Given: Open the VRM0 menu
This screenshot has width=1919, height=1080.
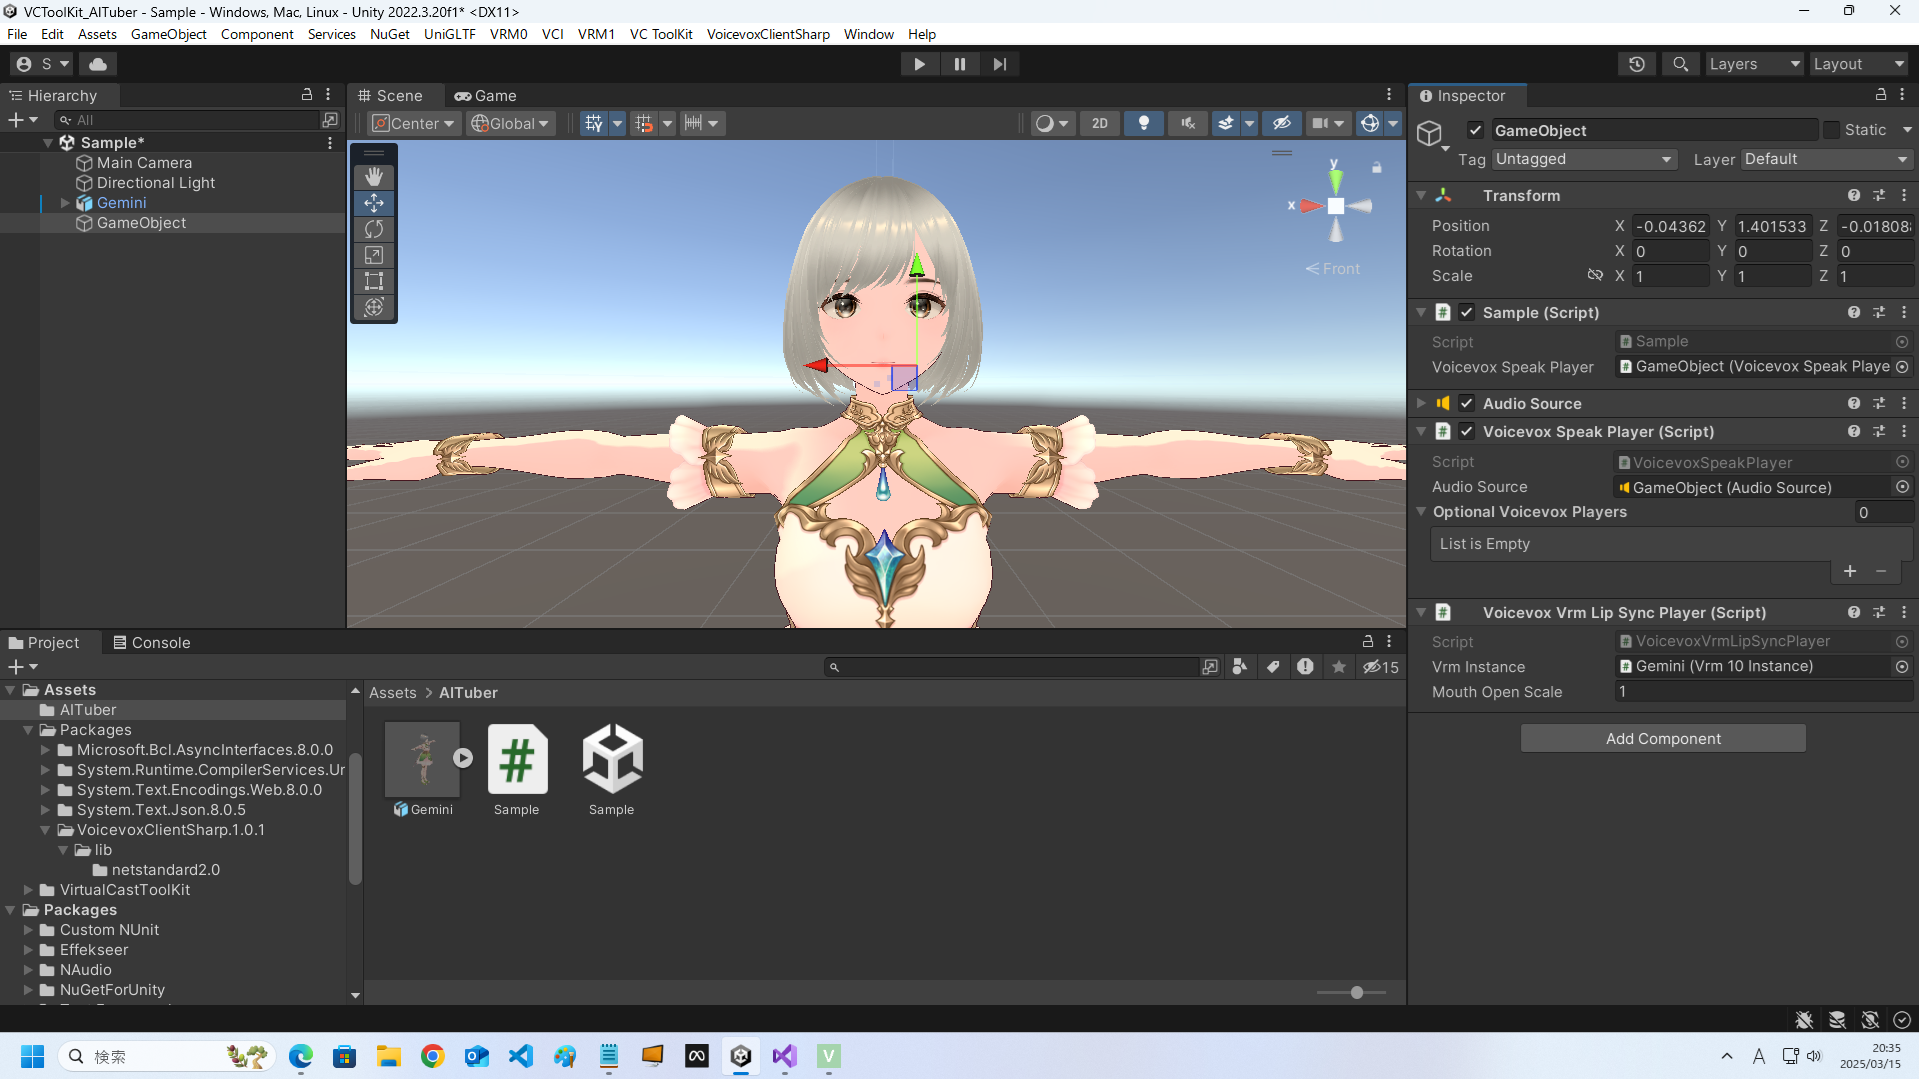Looking at the screenshot, I should 508,34.
